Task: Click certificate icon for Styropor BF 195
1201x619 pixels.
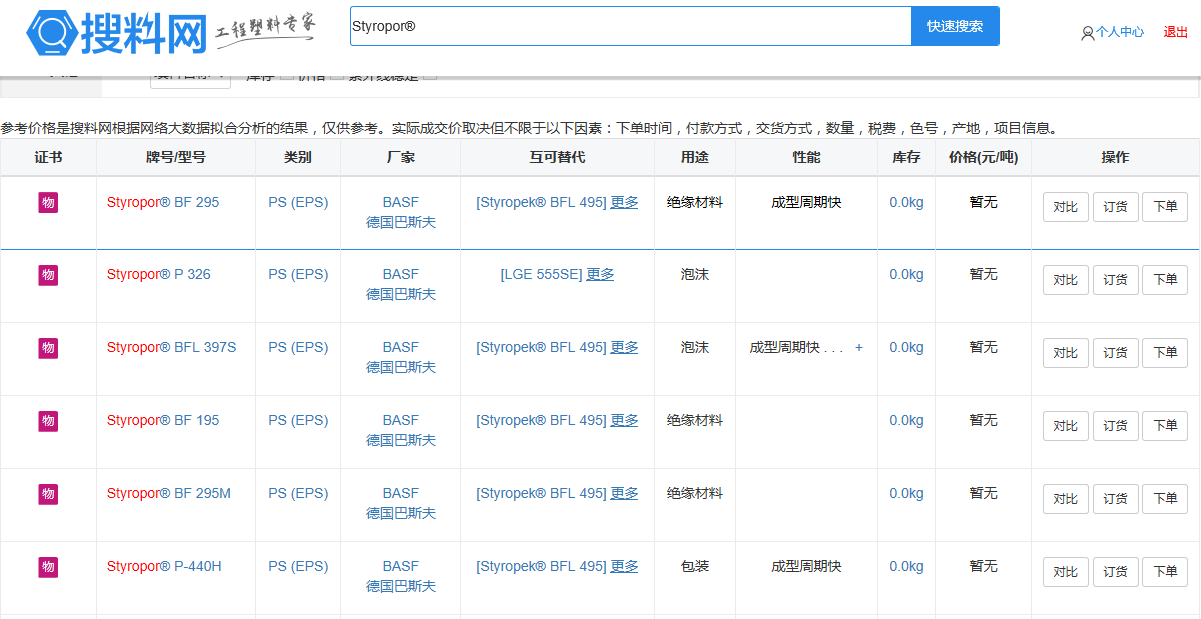Action: coord(48,421)
